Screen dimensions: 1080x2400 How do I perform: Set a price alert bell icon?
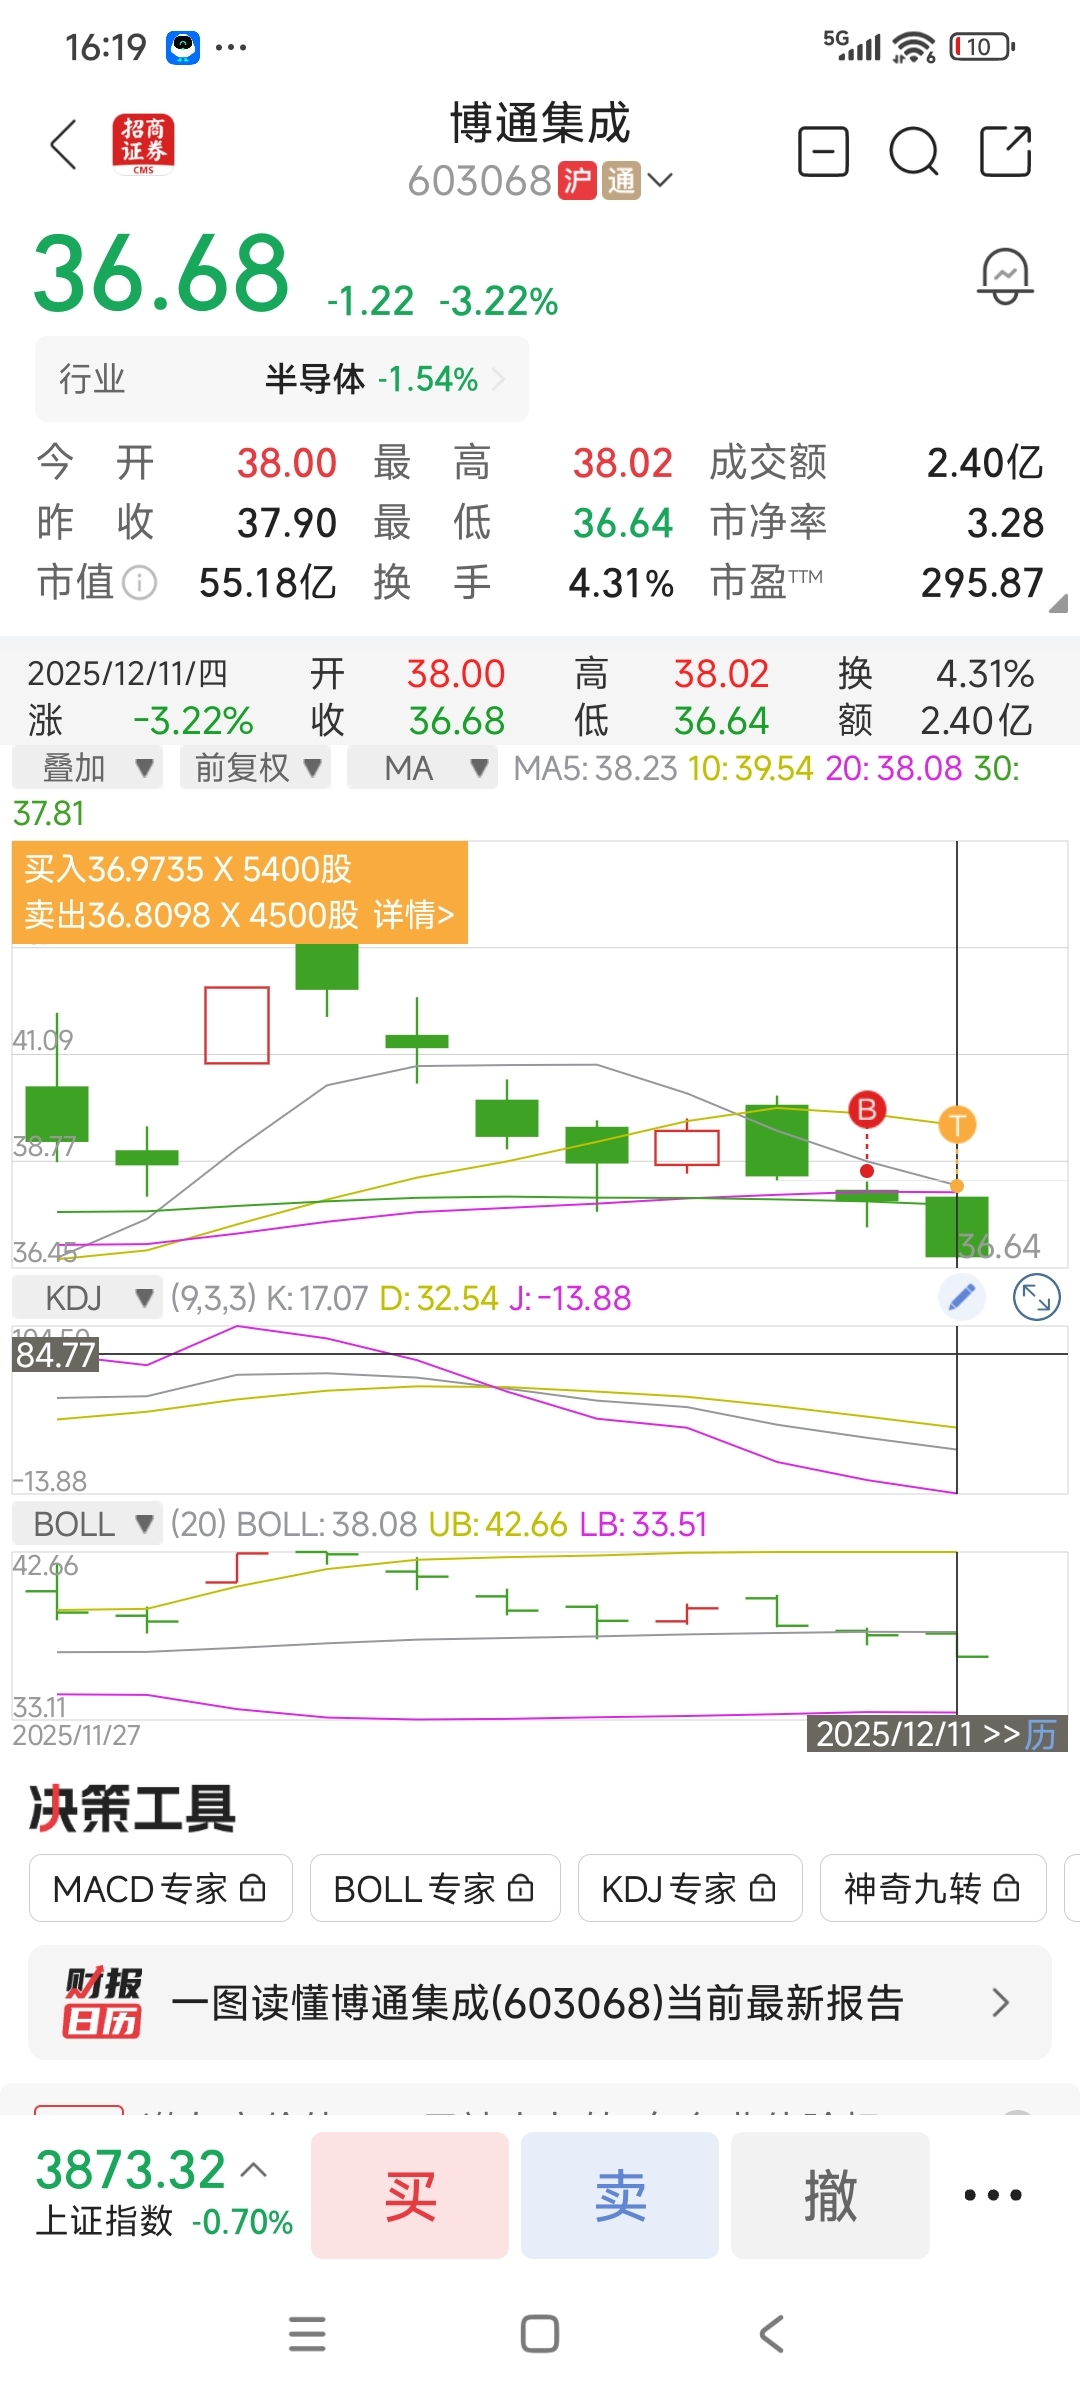(x=1005, y=277)
